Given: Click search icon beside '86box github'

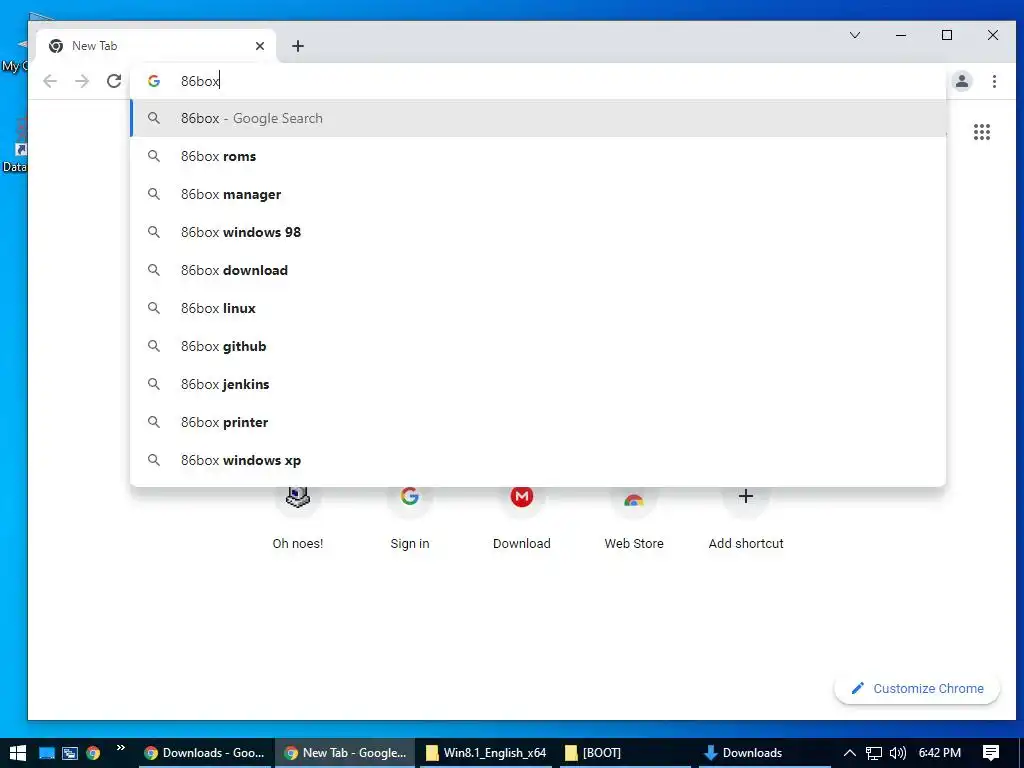Looking at the screenshot, I should click(x=153, y=346).
